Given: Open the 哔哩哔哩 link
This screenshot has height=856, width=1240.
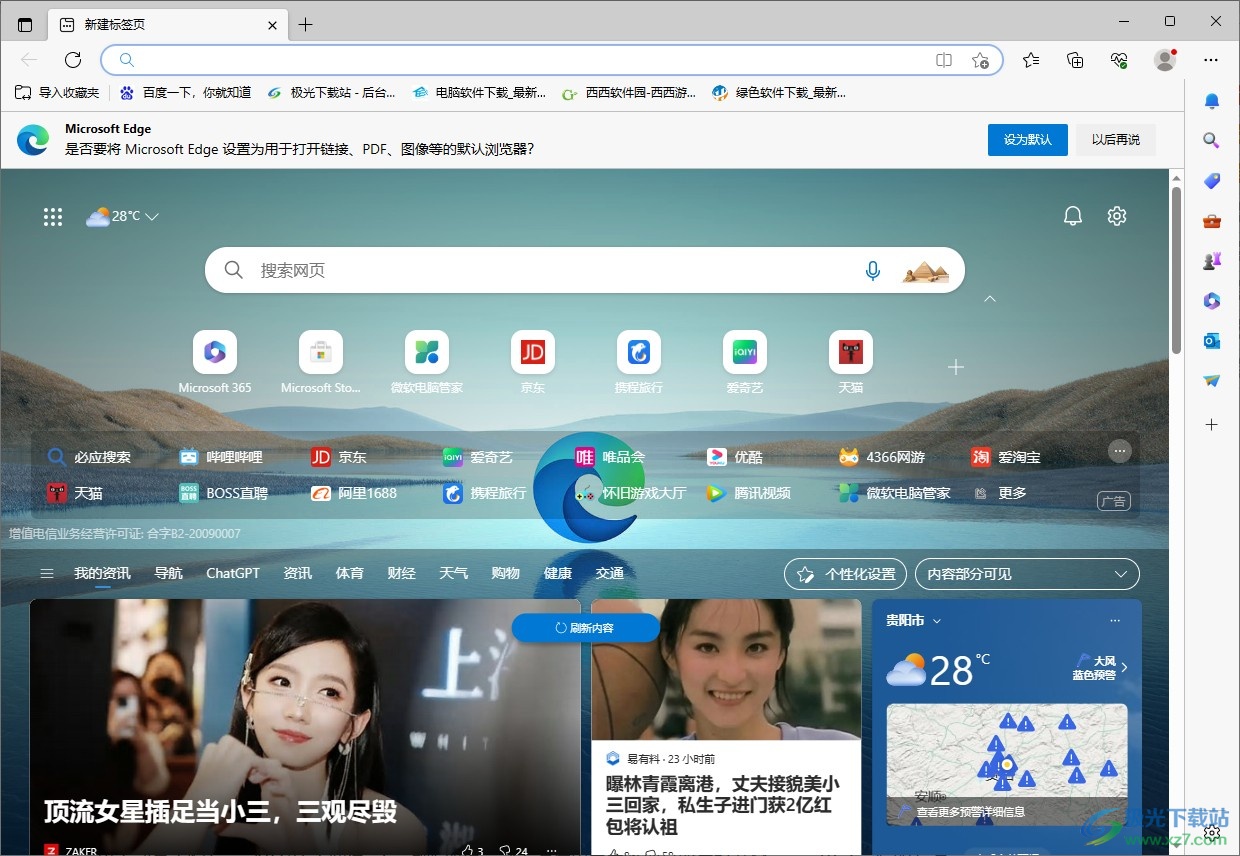Looking at the screenshot, I should coord(221,457).
